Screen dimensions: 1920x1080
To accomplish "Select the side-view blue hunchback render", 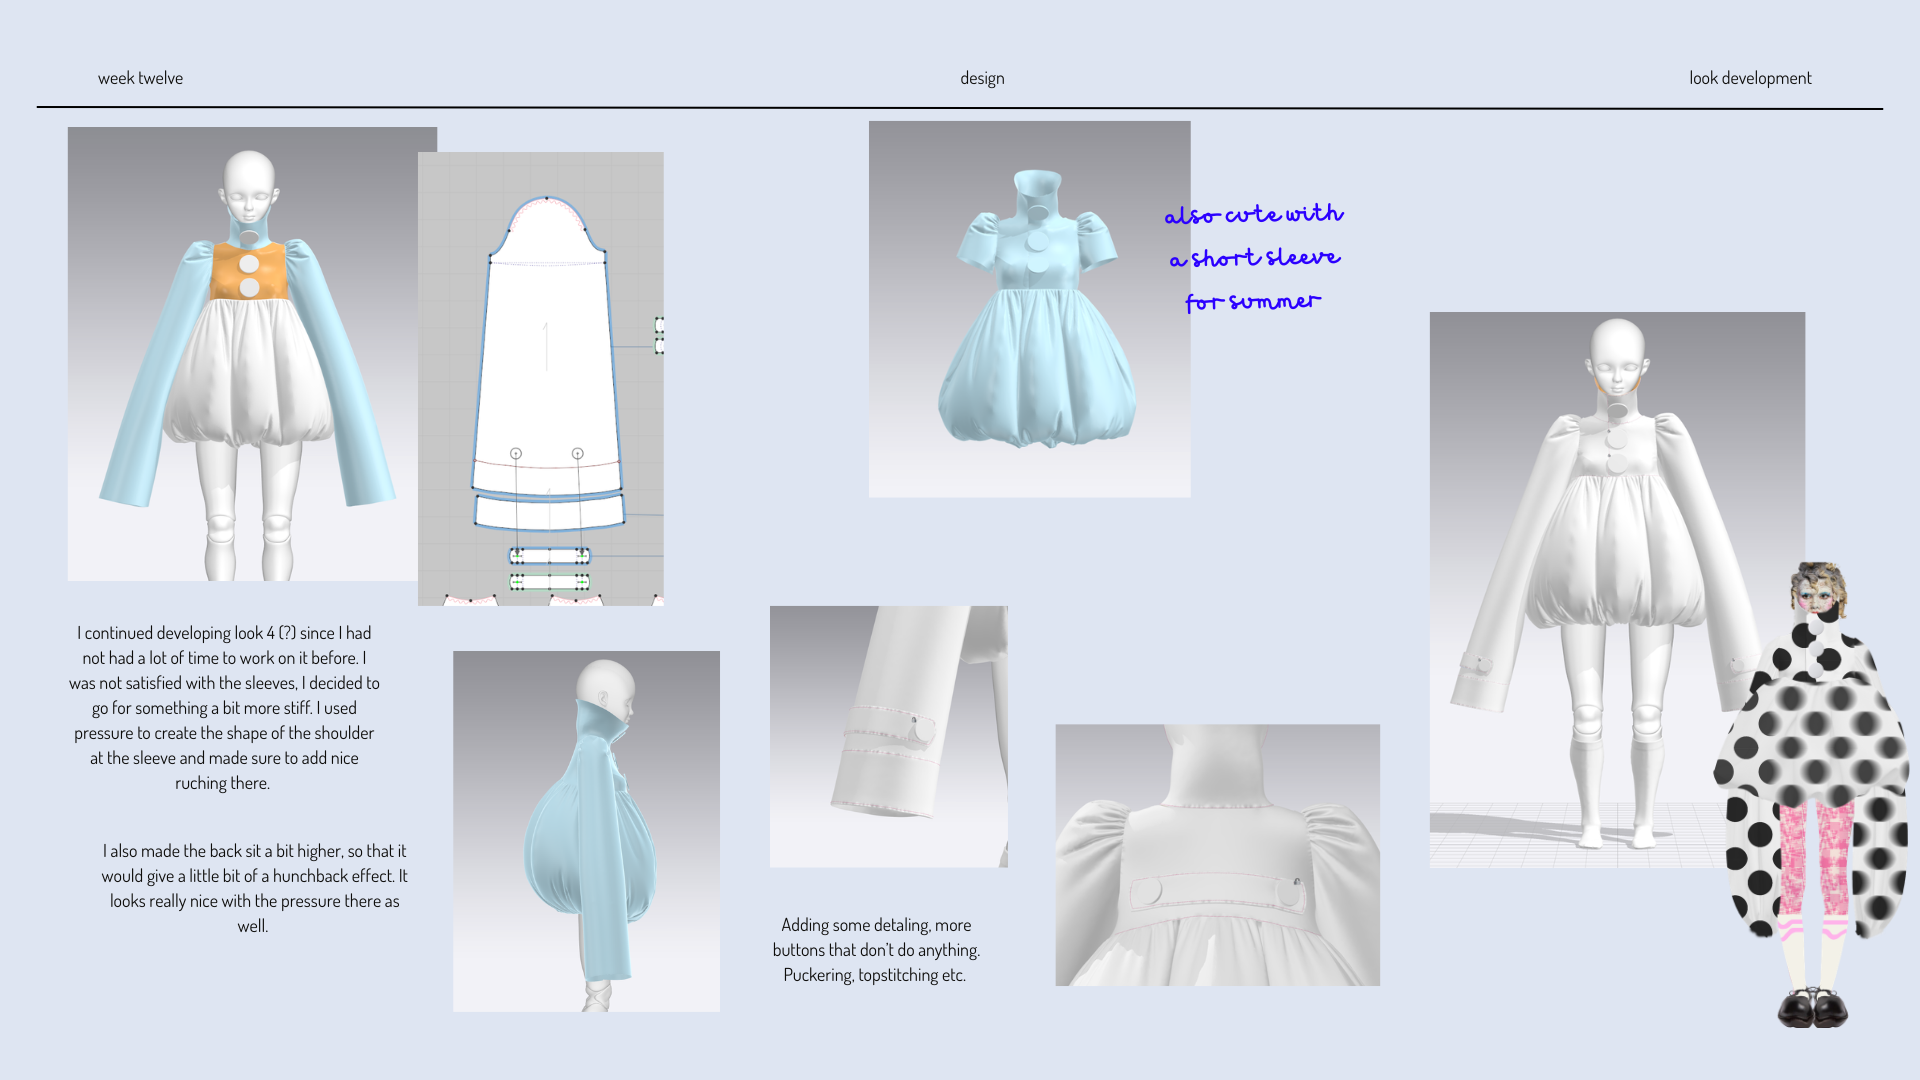I will coord(586,831).
